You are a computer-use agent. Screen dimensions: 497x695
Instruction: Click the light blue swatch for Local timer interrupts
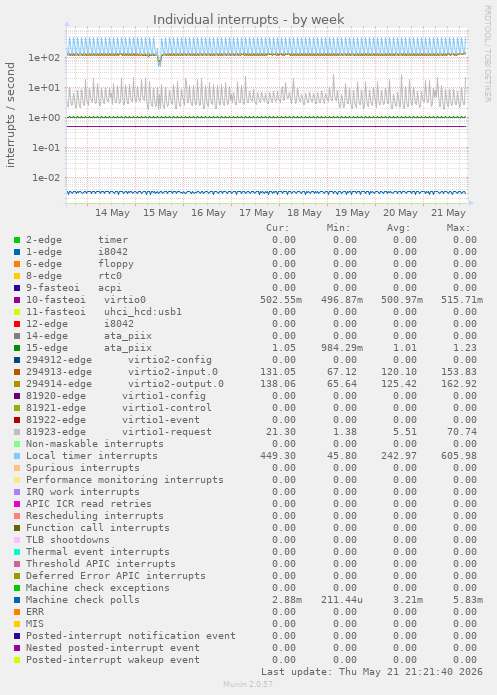[x=17, y=456]
